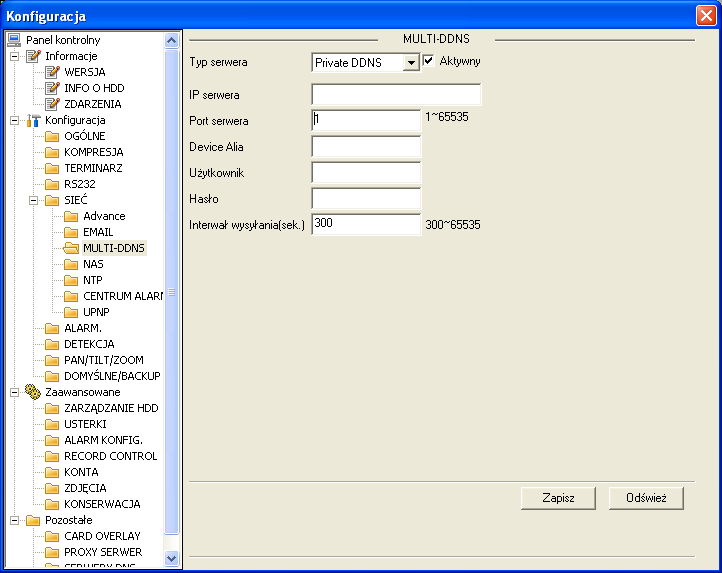Click the Użytkownik input field

pyautogui.click(x=366, y=173)
